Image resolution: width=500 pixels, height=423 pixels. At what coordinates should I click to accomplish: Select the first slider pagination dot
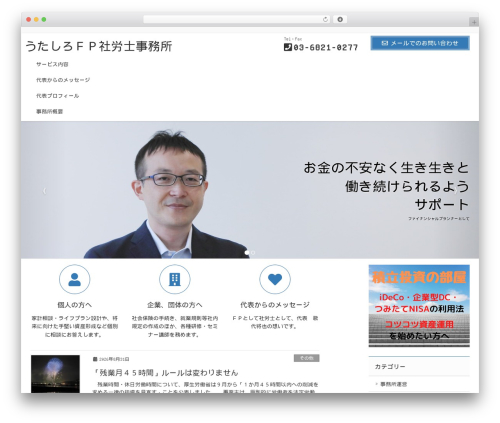[247, 253]
